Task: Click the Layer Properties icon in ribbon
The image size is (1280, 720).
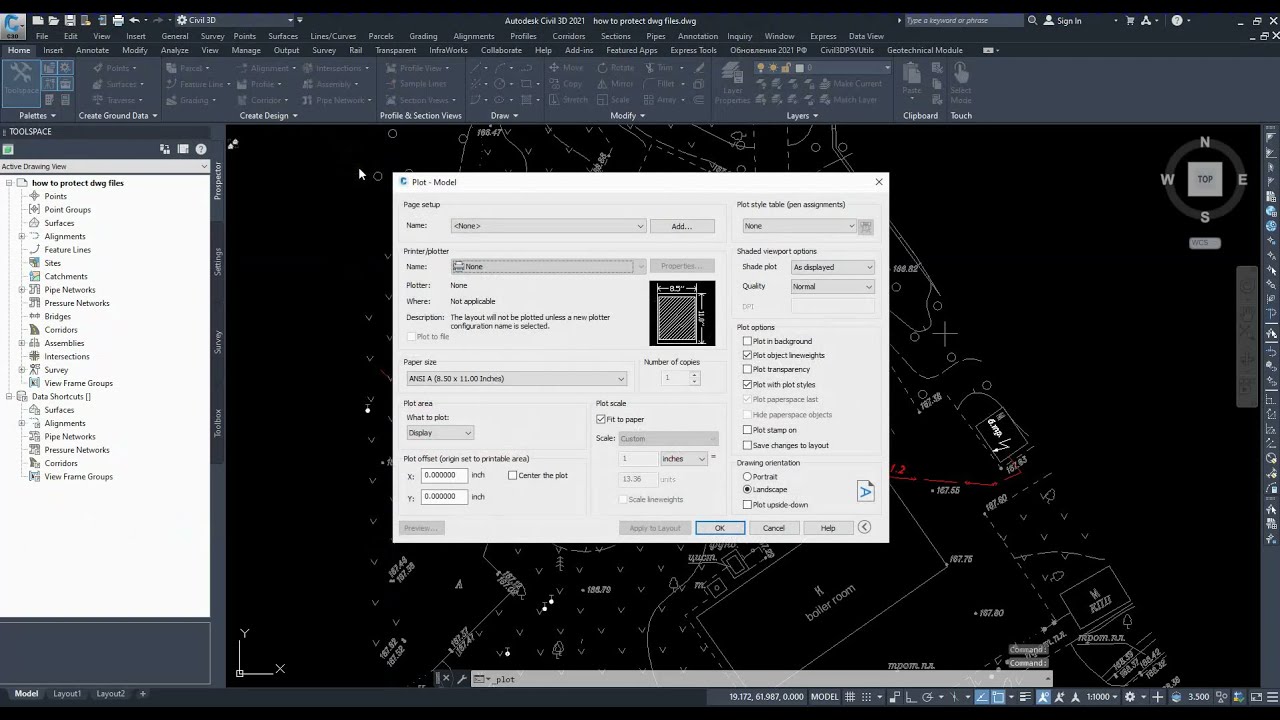Action: [x=732, y=84]
